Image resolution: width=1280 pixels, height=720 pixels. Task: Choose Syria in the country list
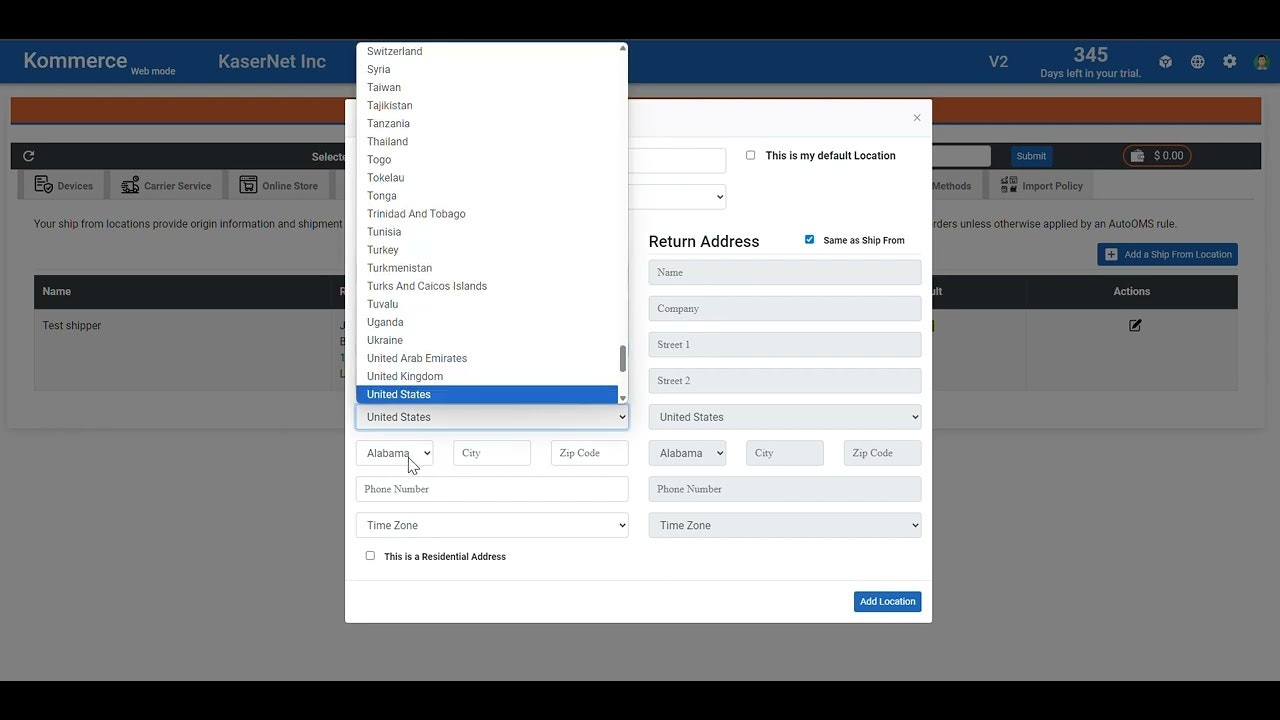[x=487, y=69]
